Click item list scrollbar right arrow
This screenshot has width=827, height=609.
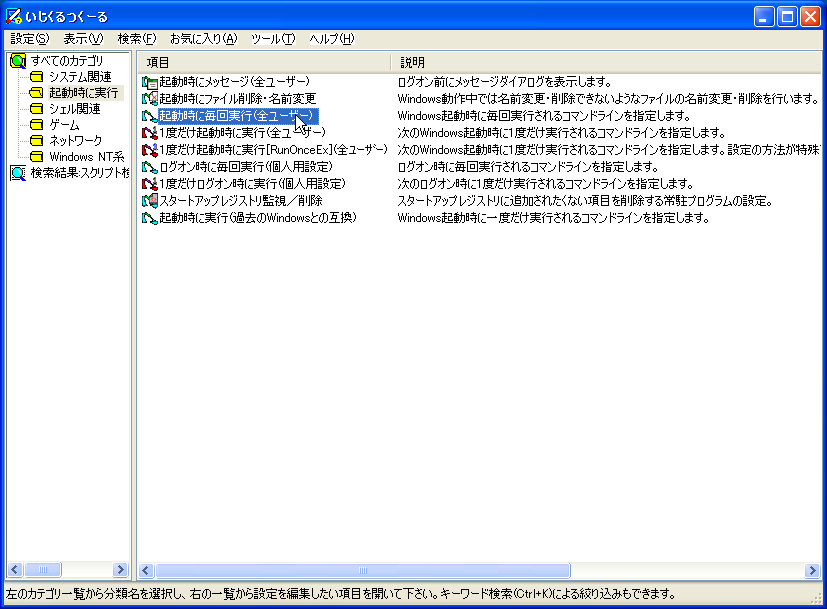click(x=812, y=571)
